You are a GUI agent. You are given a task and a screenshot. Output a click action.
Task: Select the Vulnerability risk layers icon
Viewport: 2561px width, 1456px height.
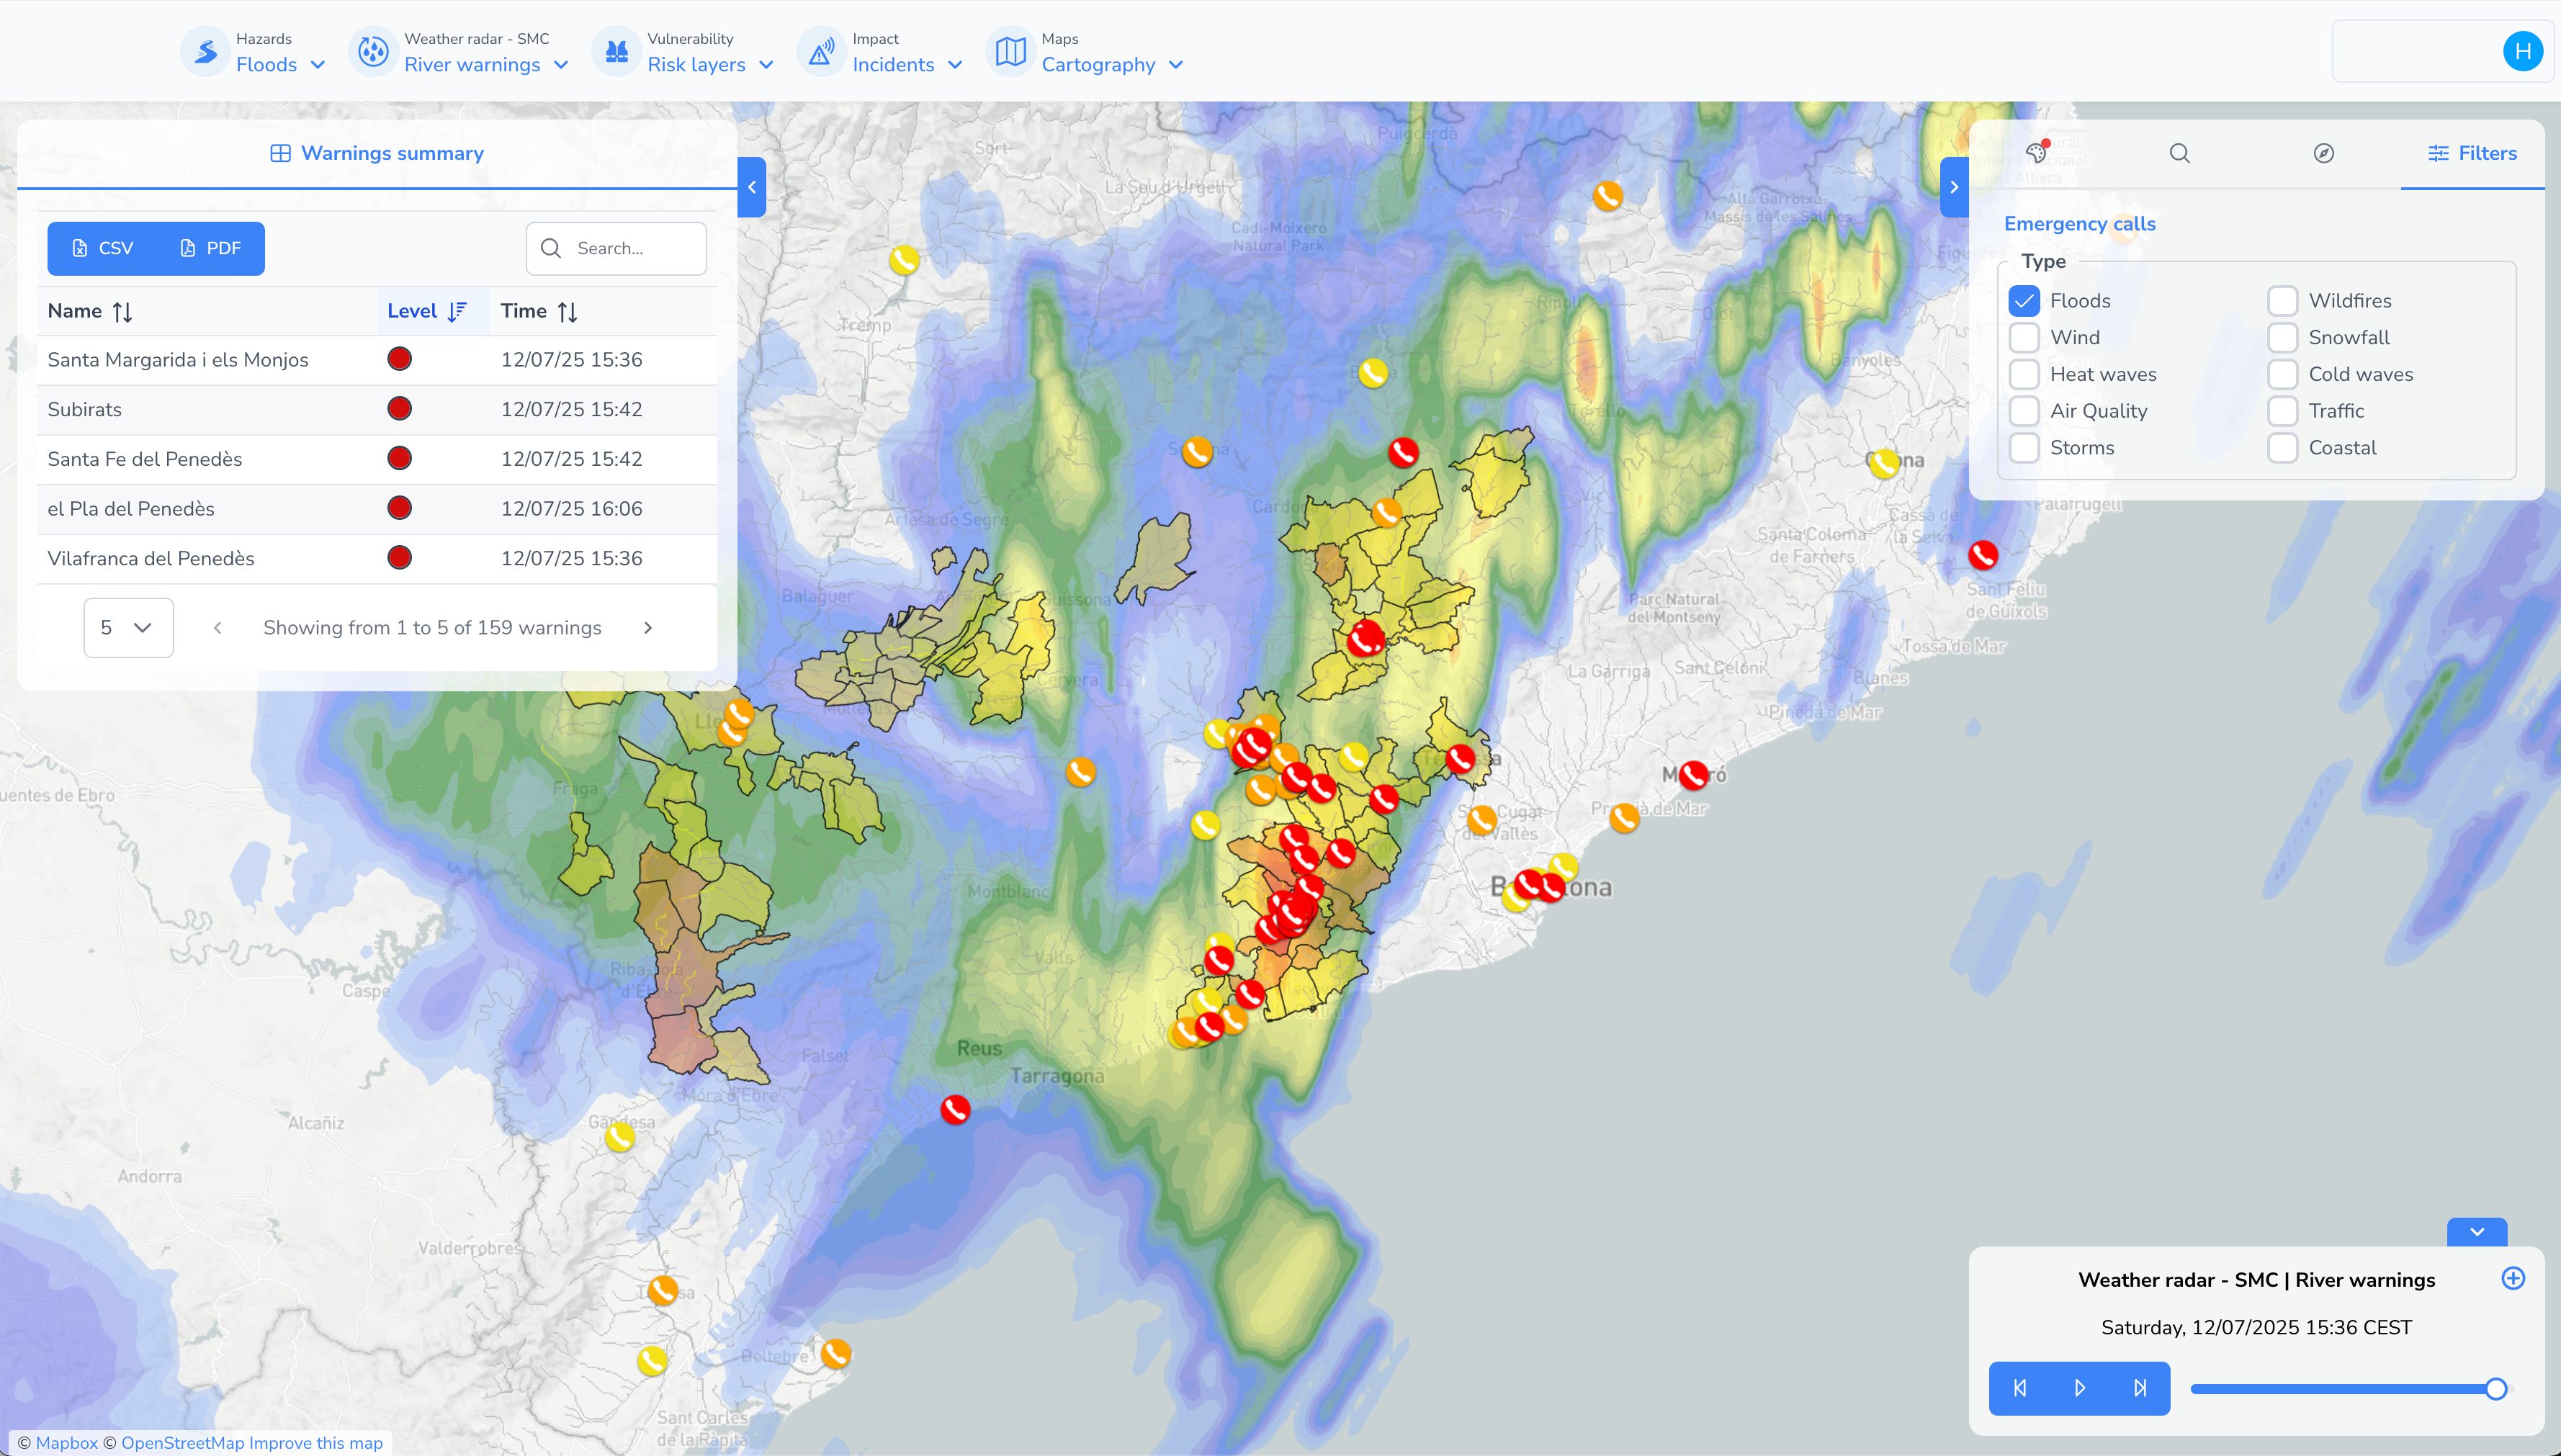[617, 51]
